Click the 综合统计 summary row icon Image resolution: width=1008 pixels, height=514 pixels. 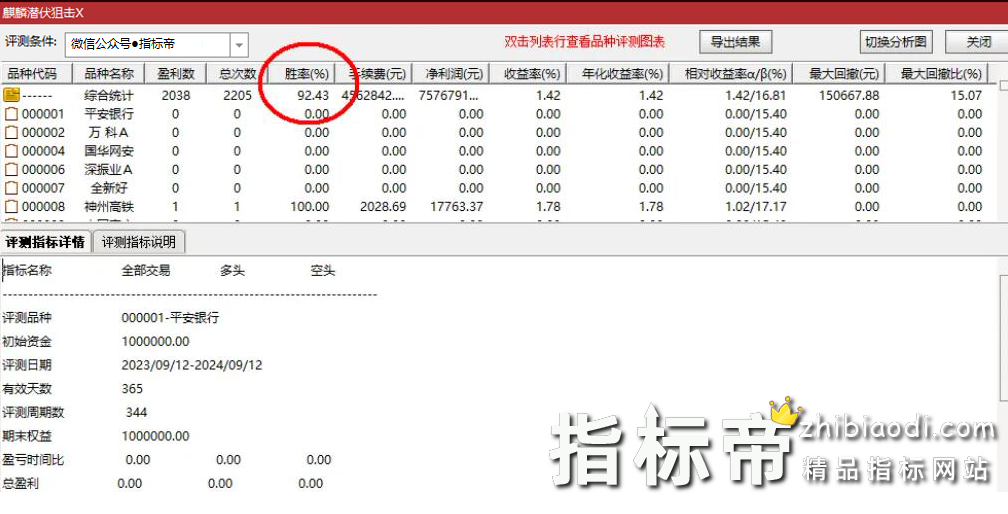(11, 95)
